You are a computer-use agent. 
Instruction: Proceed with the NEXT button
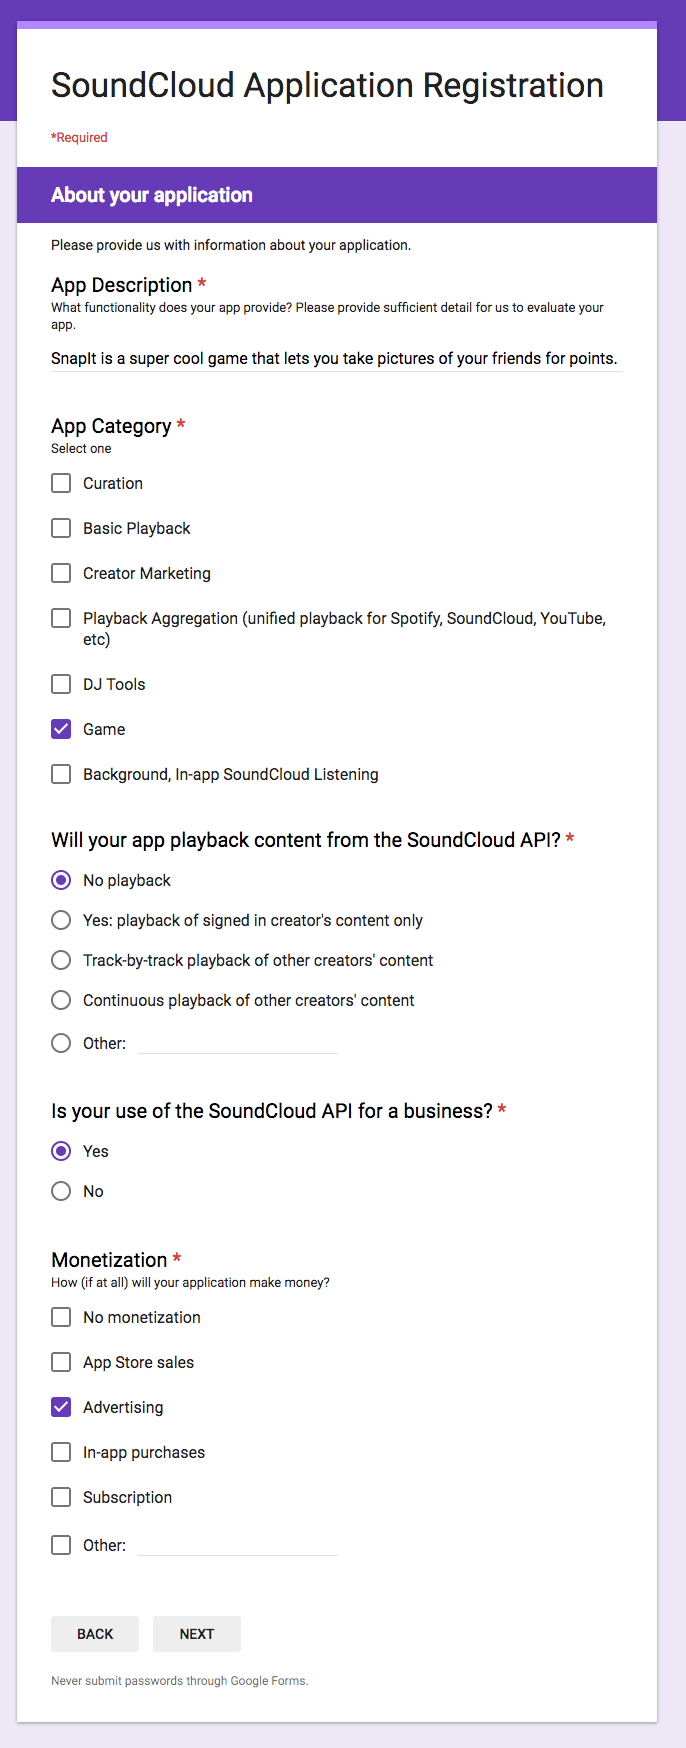tap(197, 1634)
